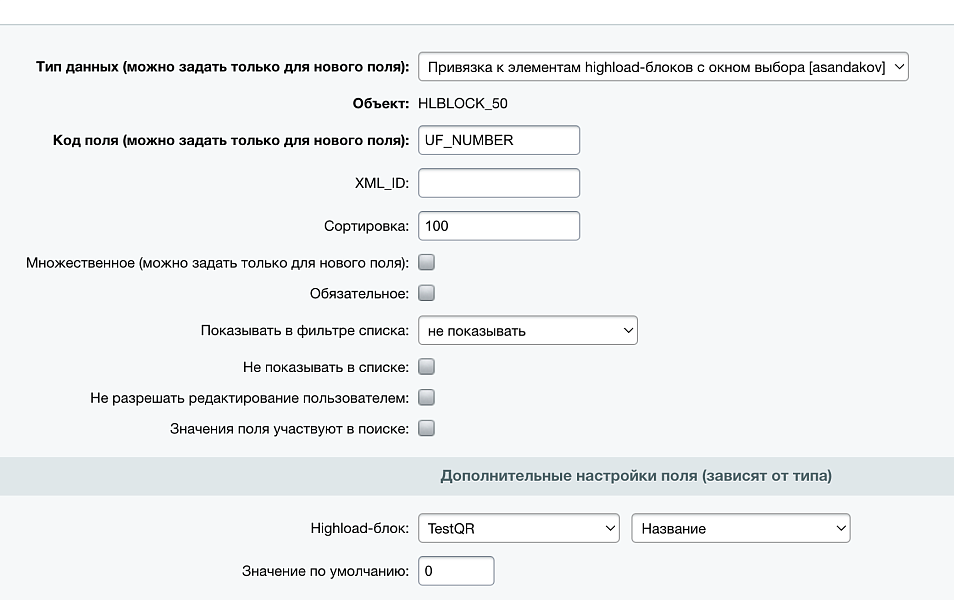Select the Сортировка input showing 100
This screenshot has width=954, height=600.
click(498, 225)
